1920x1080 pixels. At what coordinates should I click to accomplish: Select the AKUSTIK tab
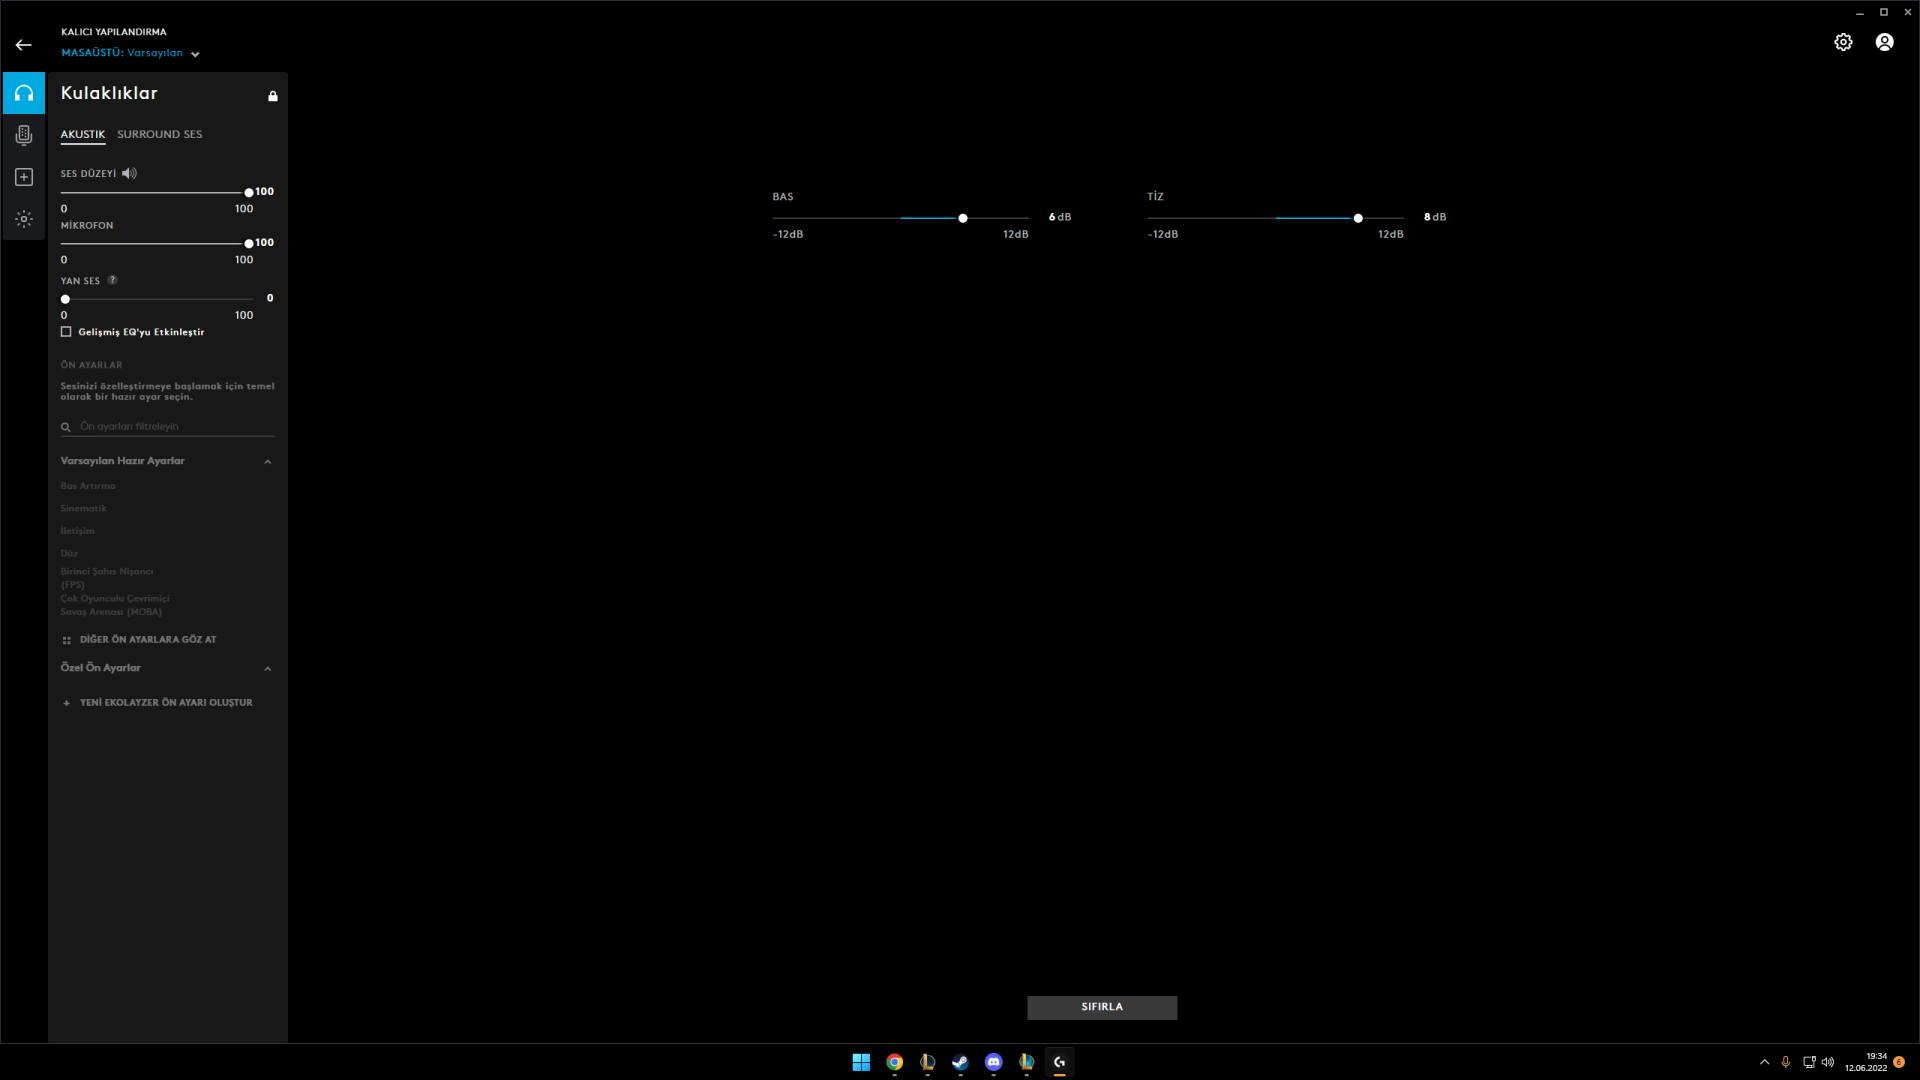click(82, 134)
